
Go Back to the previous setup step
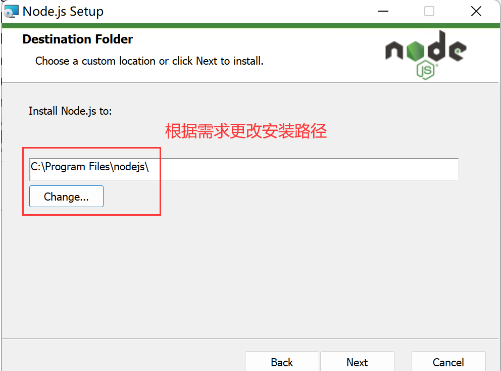click(282, 362)
